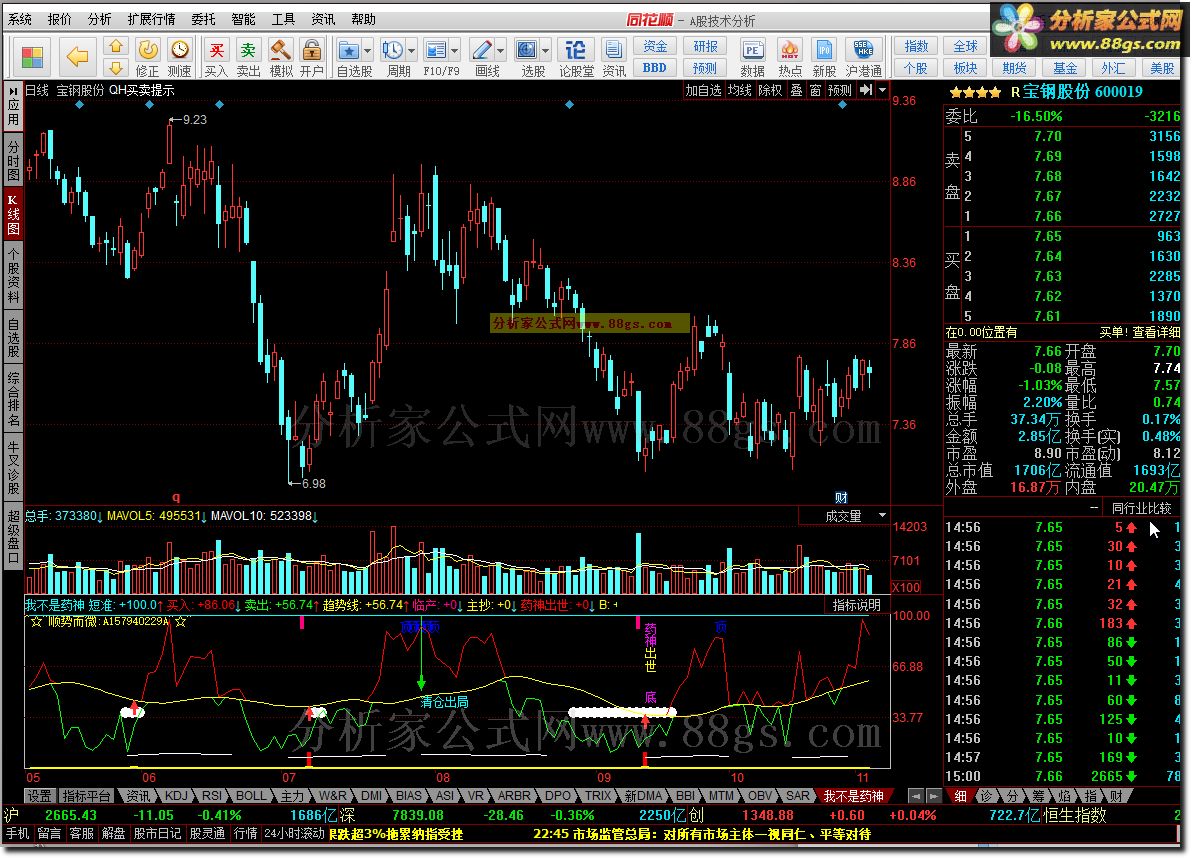This screenshot has width=1192, height=858.
Task: Select the 画线 drawing pencil tool
Action: click(x=482, y=51)
